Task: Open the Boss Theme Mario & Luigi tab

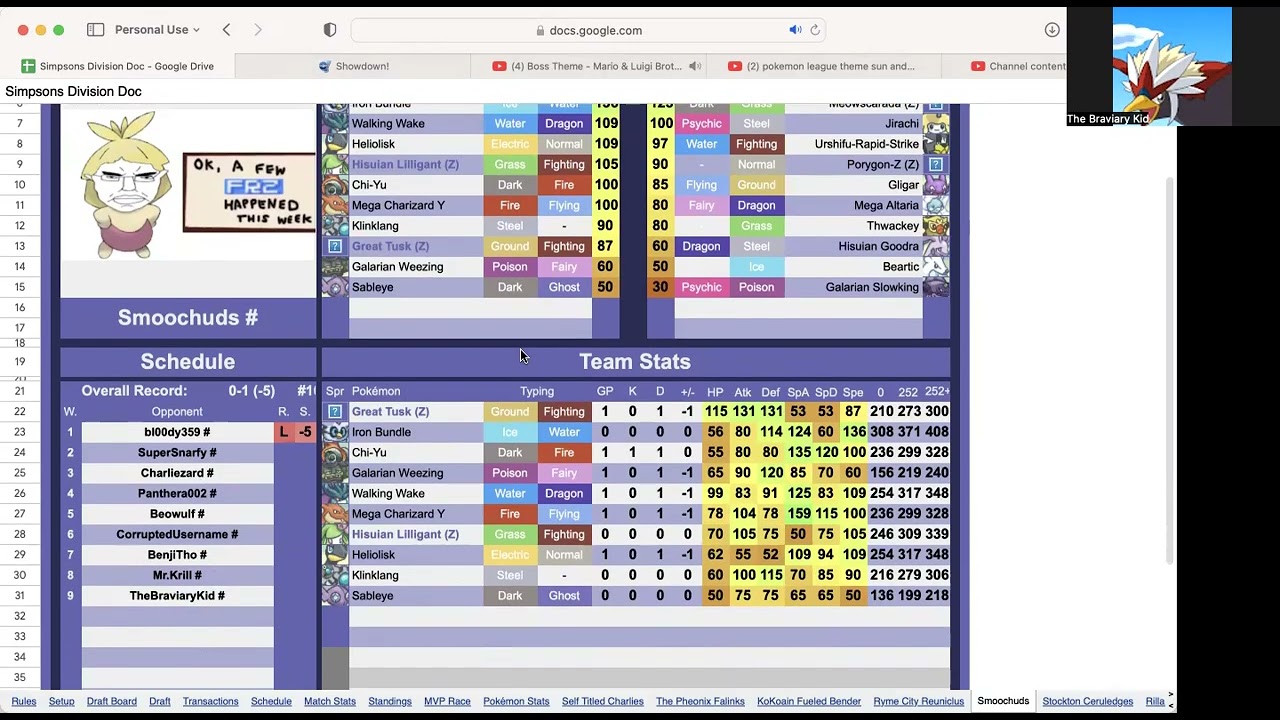Action: pos(588,66)
